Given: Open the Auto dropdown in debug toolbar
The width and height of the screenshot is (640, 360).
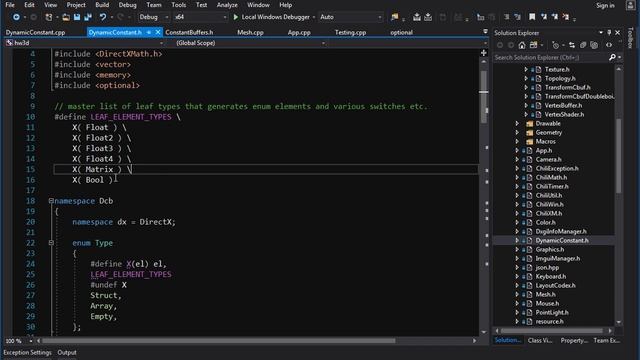Looking at the screenshot, I should (x=350, y=17).
